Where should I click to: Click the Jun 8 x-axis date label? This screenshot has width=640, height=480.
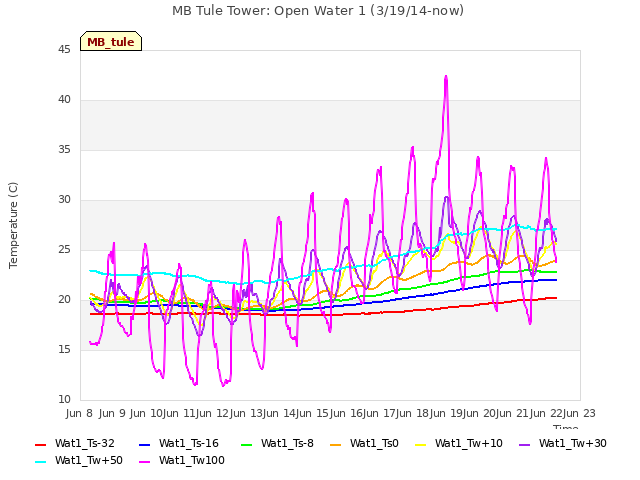[79, 413]
